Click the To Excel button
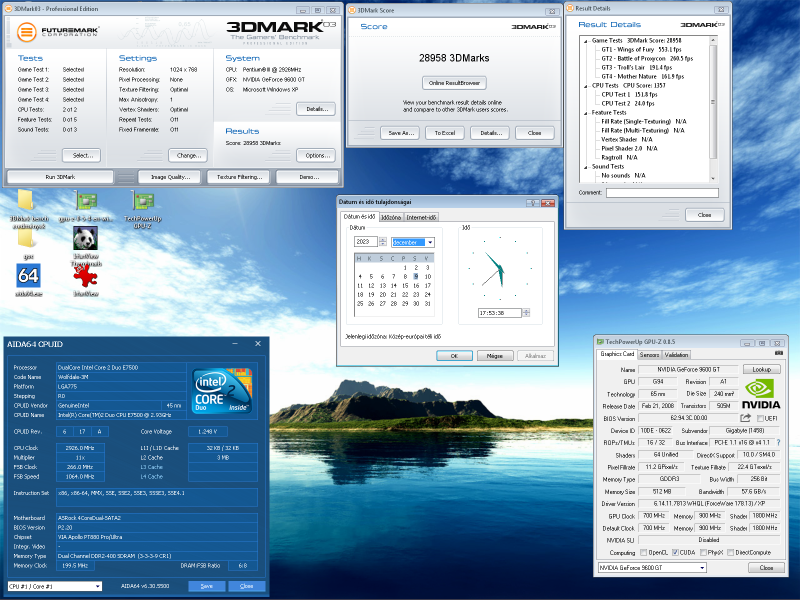 pos(444,133)
